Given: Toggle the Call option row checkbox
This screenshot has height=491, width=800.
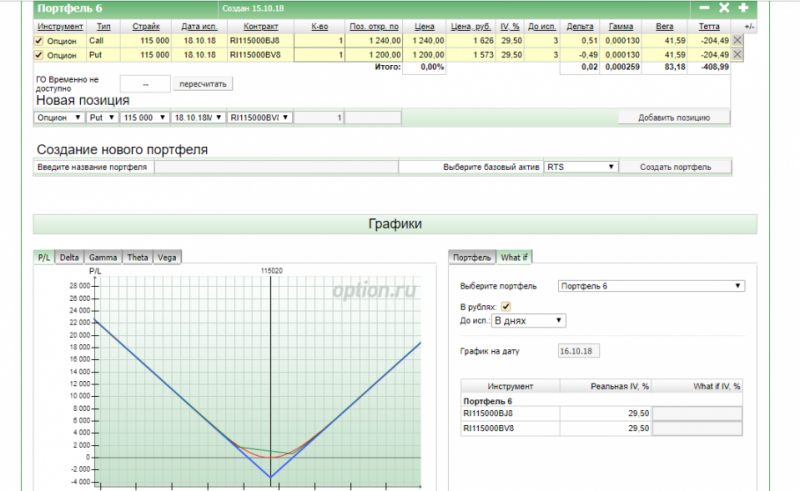Looking at the screenshot, I should click(x=39, y=41).
